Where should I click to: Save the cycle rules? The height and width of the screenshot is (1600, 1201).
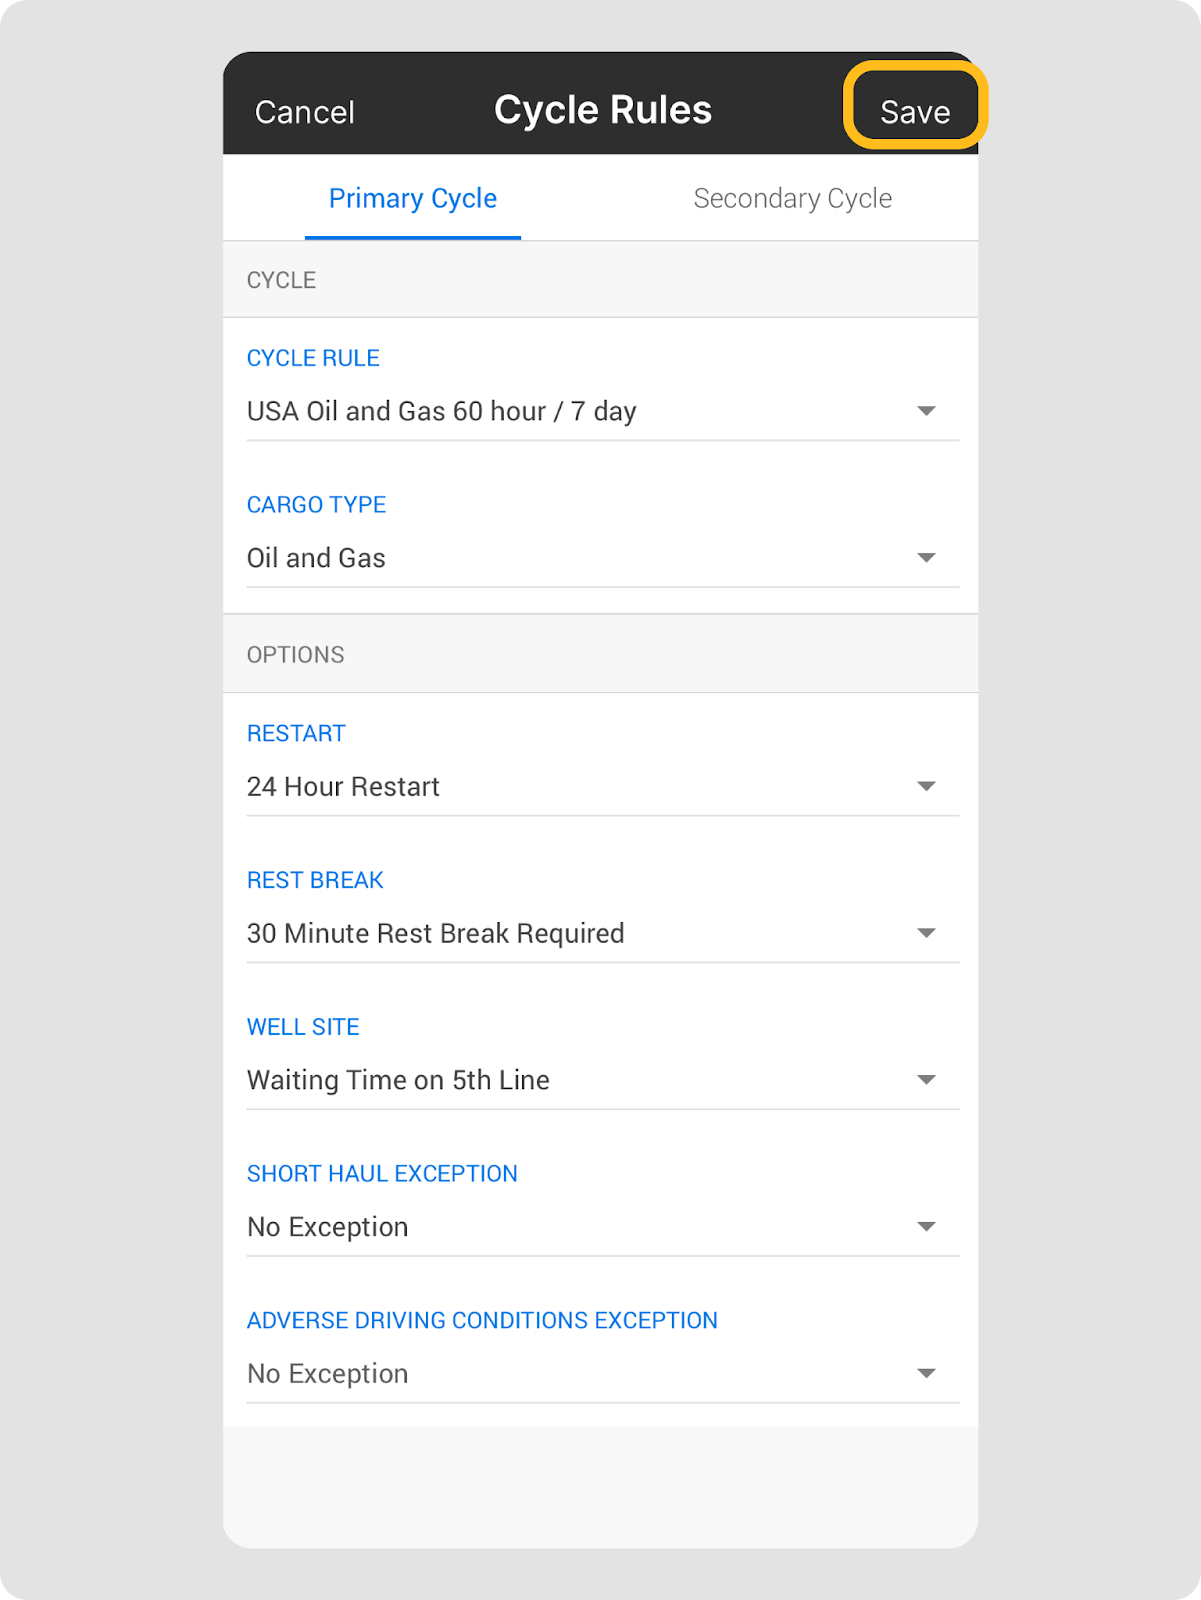[x=914, y=111]
